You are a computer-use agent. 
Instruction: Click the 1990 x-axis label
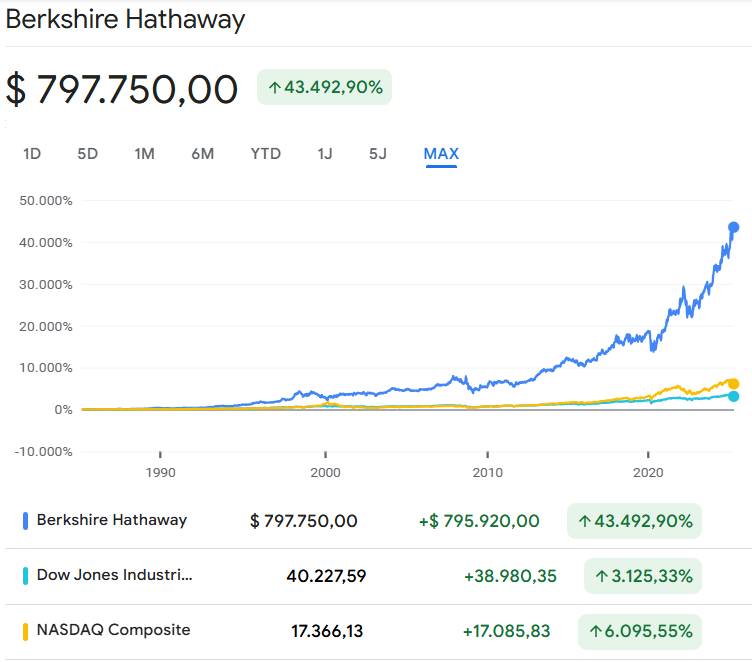click(x=161, y=473)
